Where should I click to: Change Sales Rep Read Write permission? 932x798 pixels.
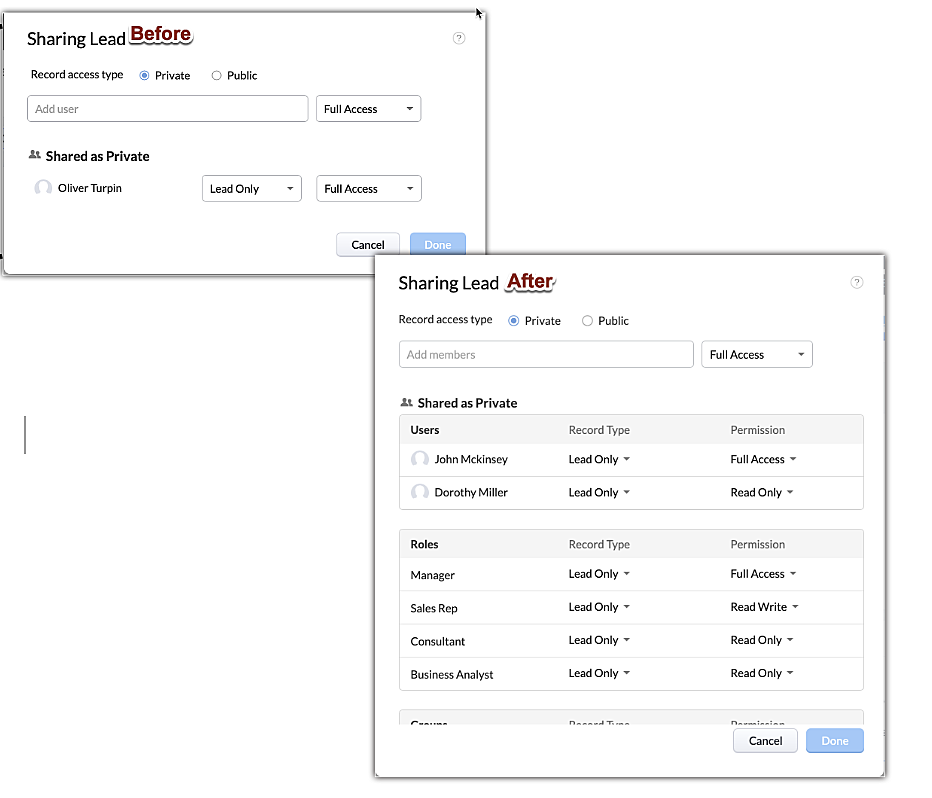tap(764, 607)
